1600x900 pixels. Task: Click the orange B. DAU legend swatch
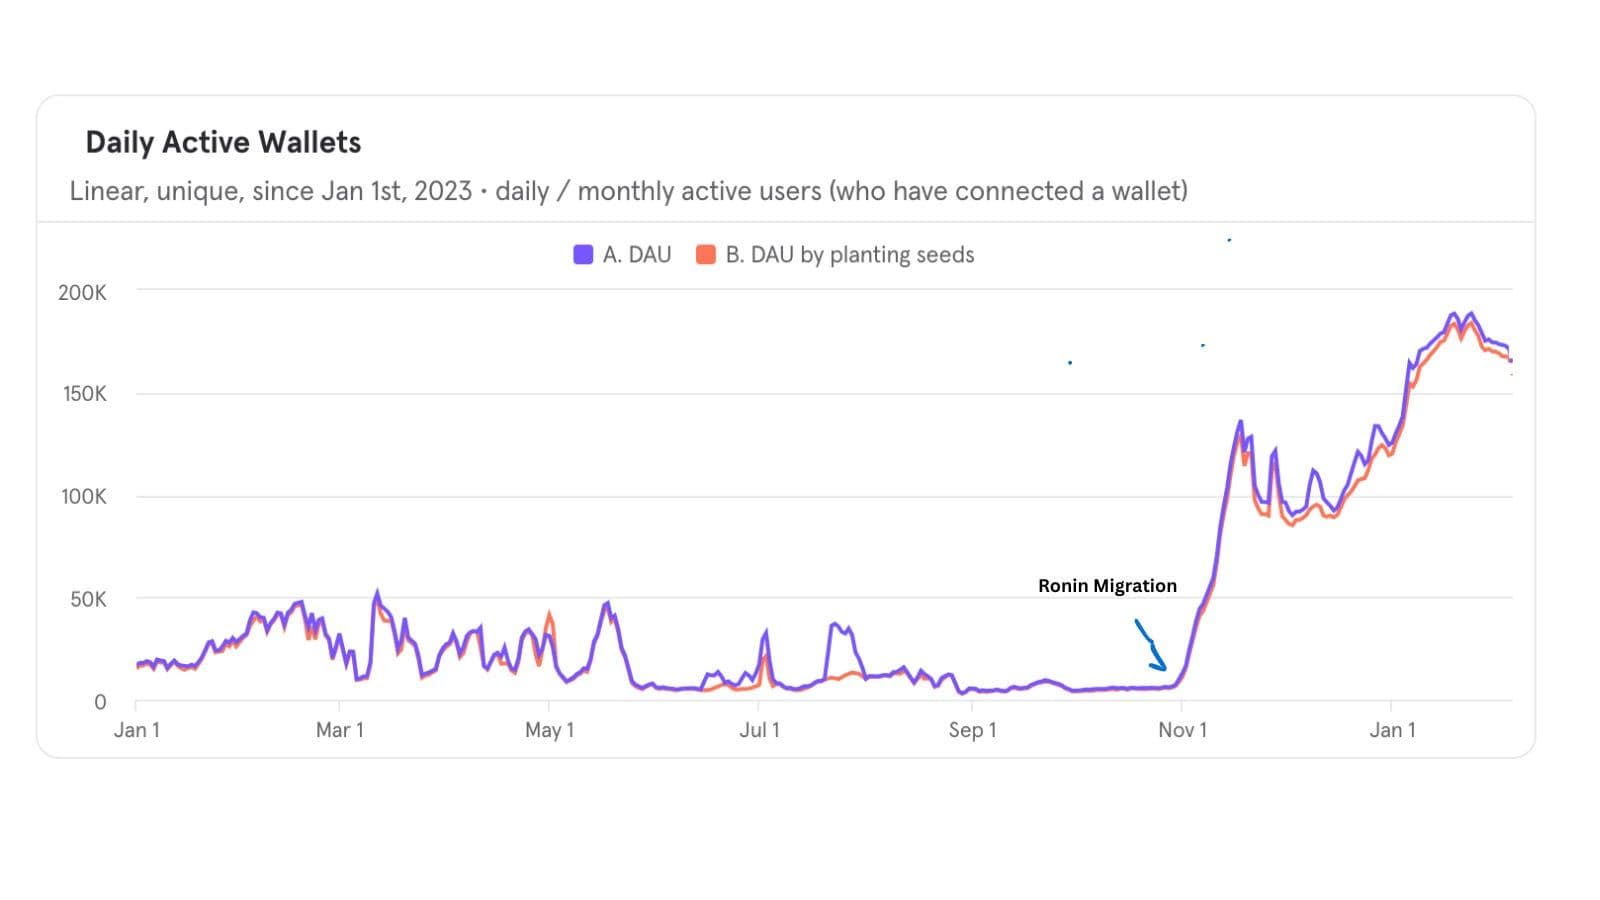[706, 255]
